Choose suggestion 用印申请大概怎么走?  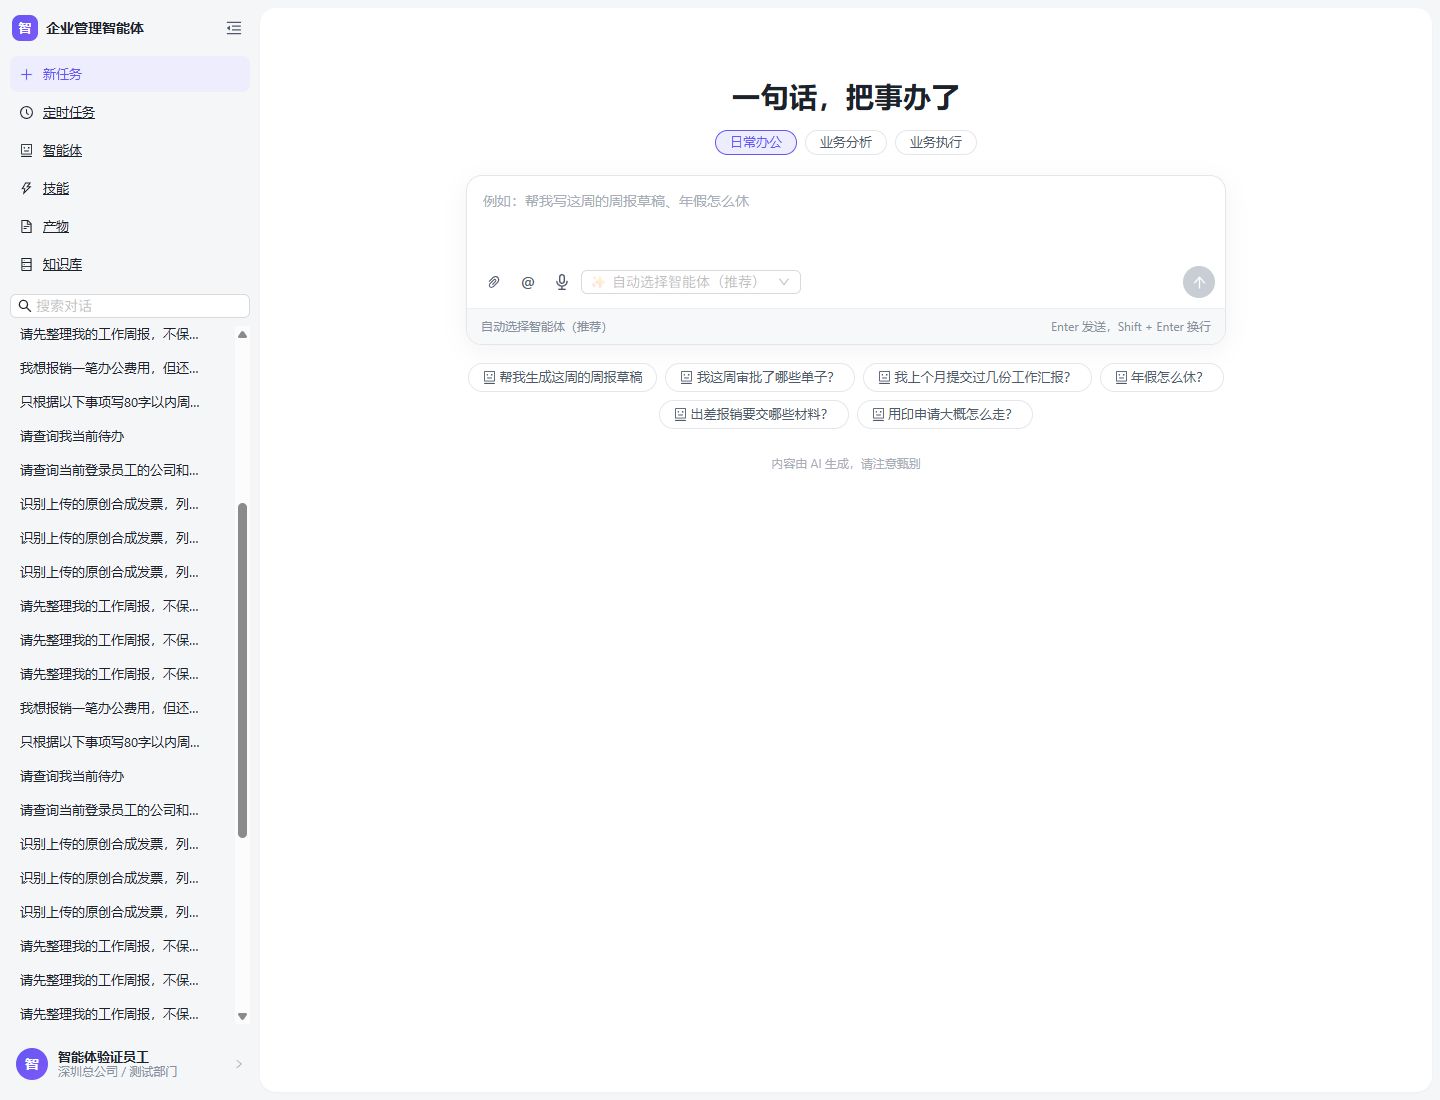coord(945,414)
